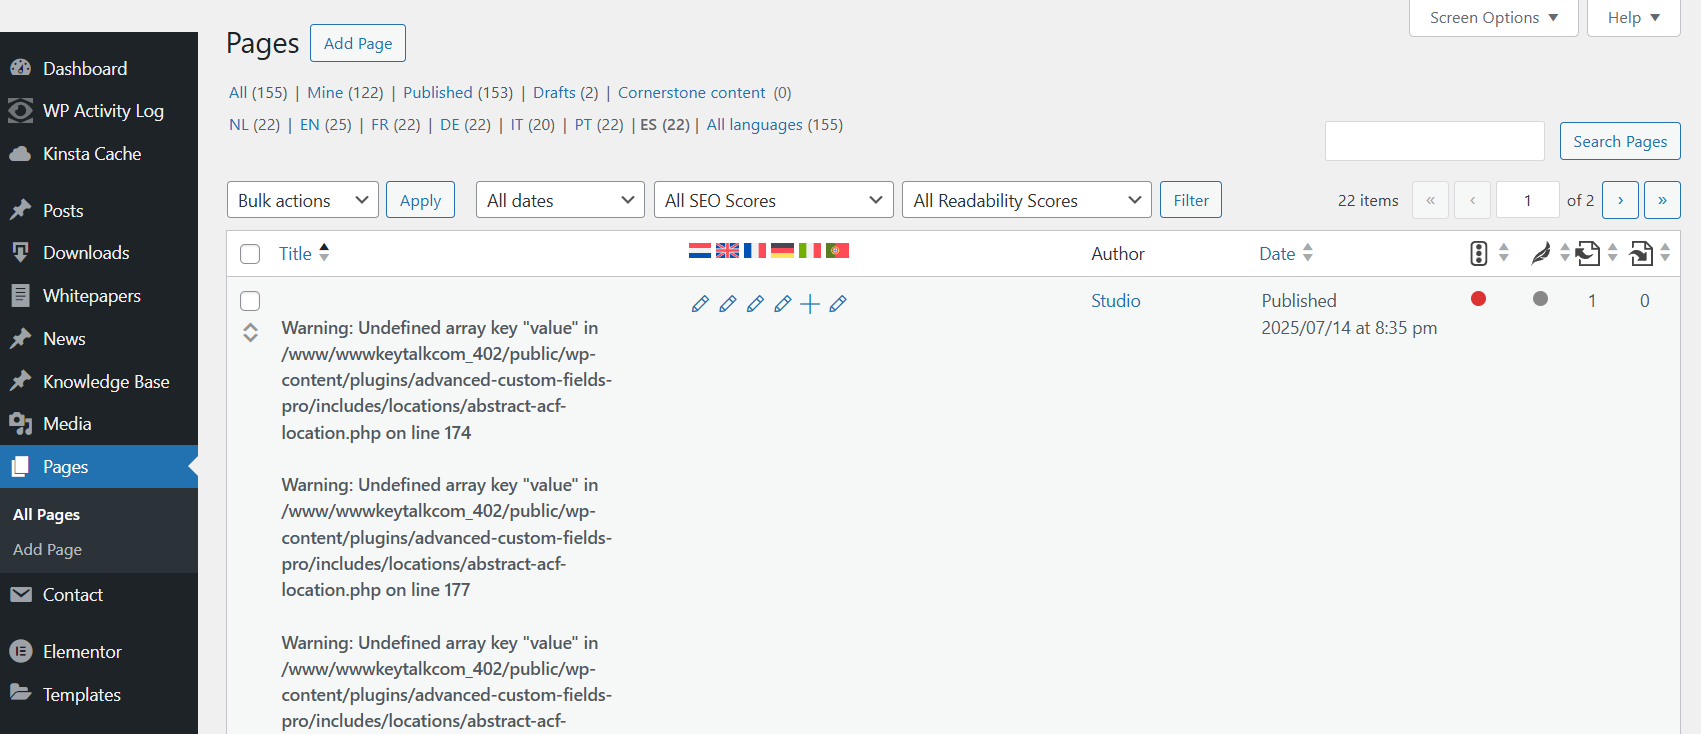Click the gray readability score indicator
This screenshot has height=734, width=1701.
[1540, 298]
